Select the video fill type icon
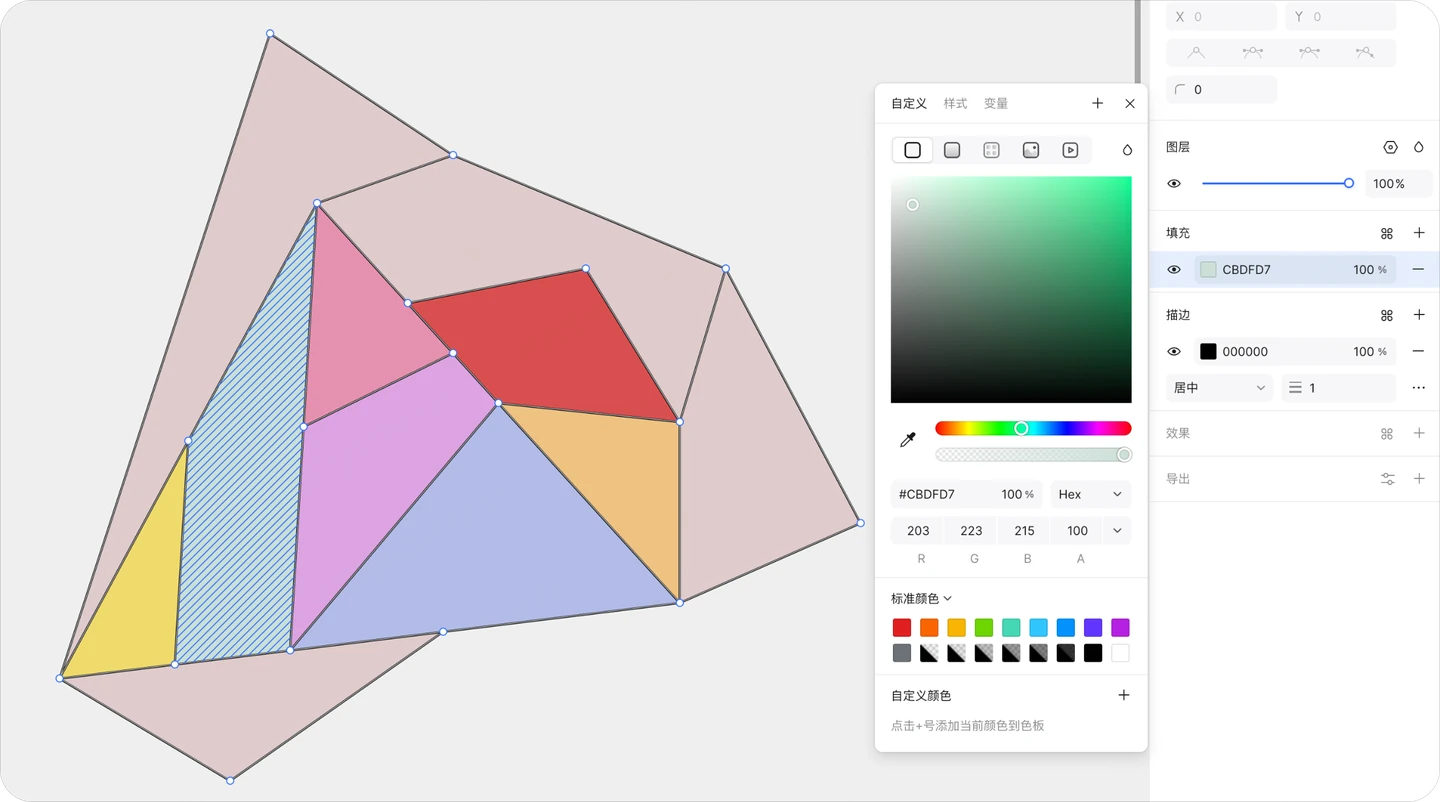The width and height of the screenshot is (1440, 802). click(x=1070, y=150)
